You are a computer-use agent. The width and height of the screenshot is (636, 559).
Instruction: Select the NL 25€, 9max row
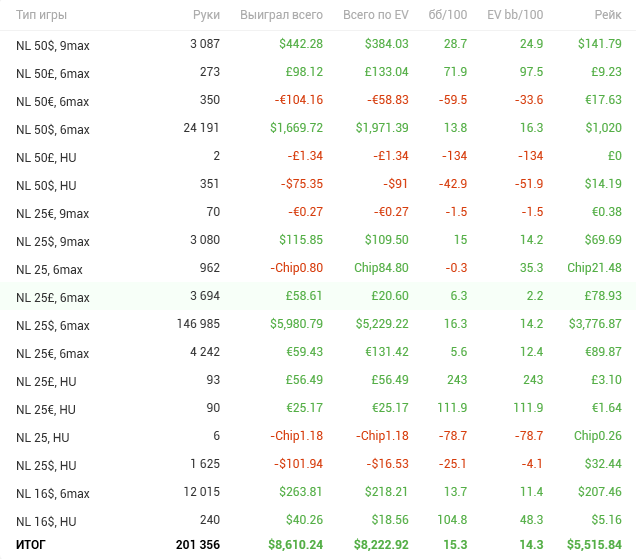(x=318, y=212)
